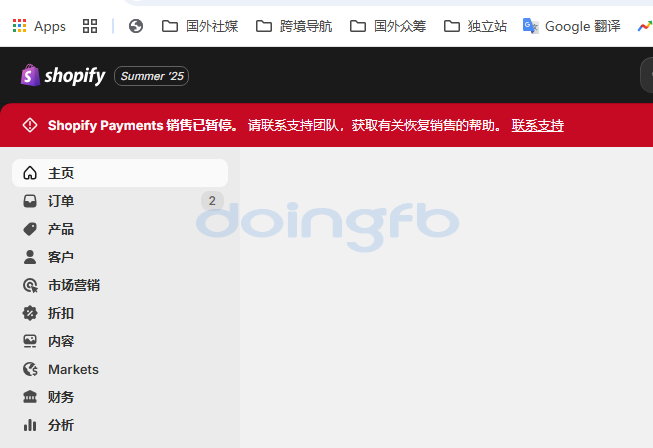653x448 pixels.
Task: Click the 联系支持 link in red banner
Action: pos(538,125)
